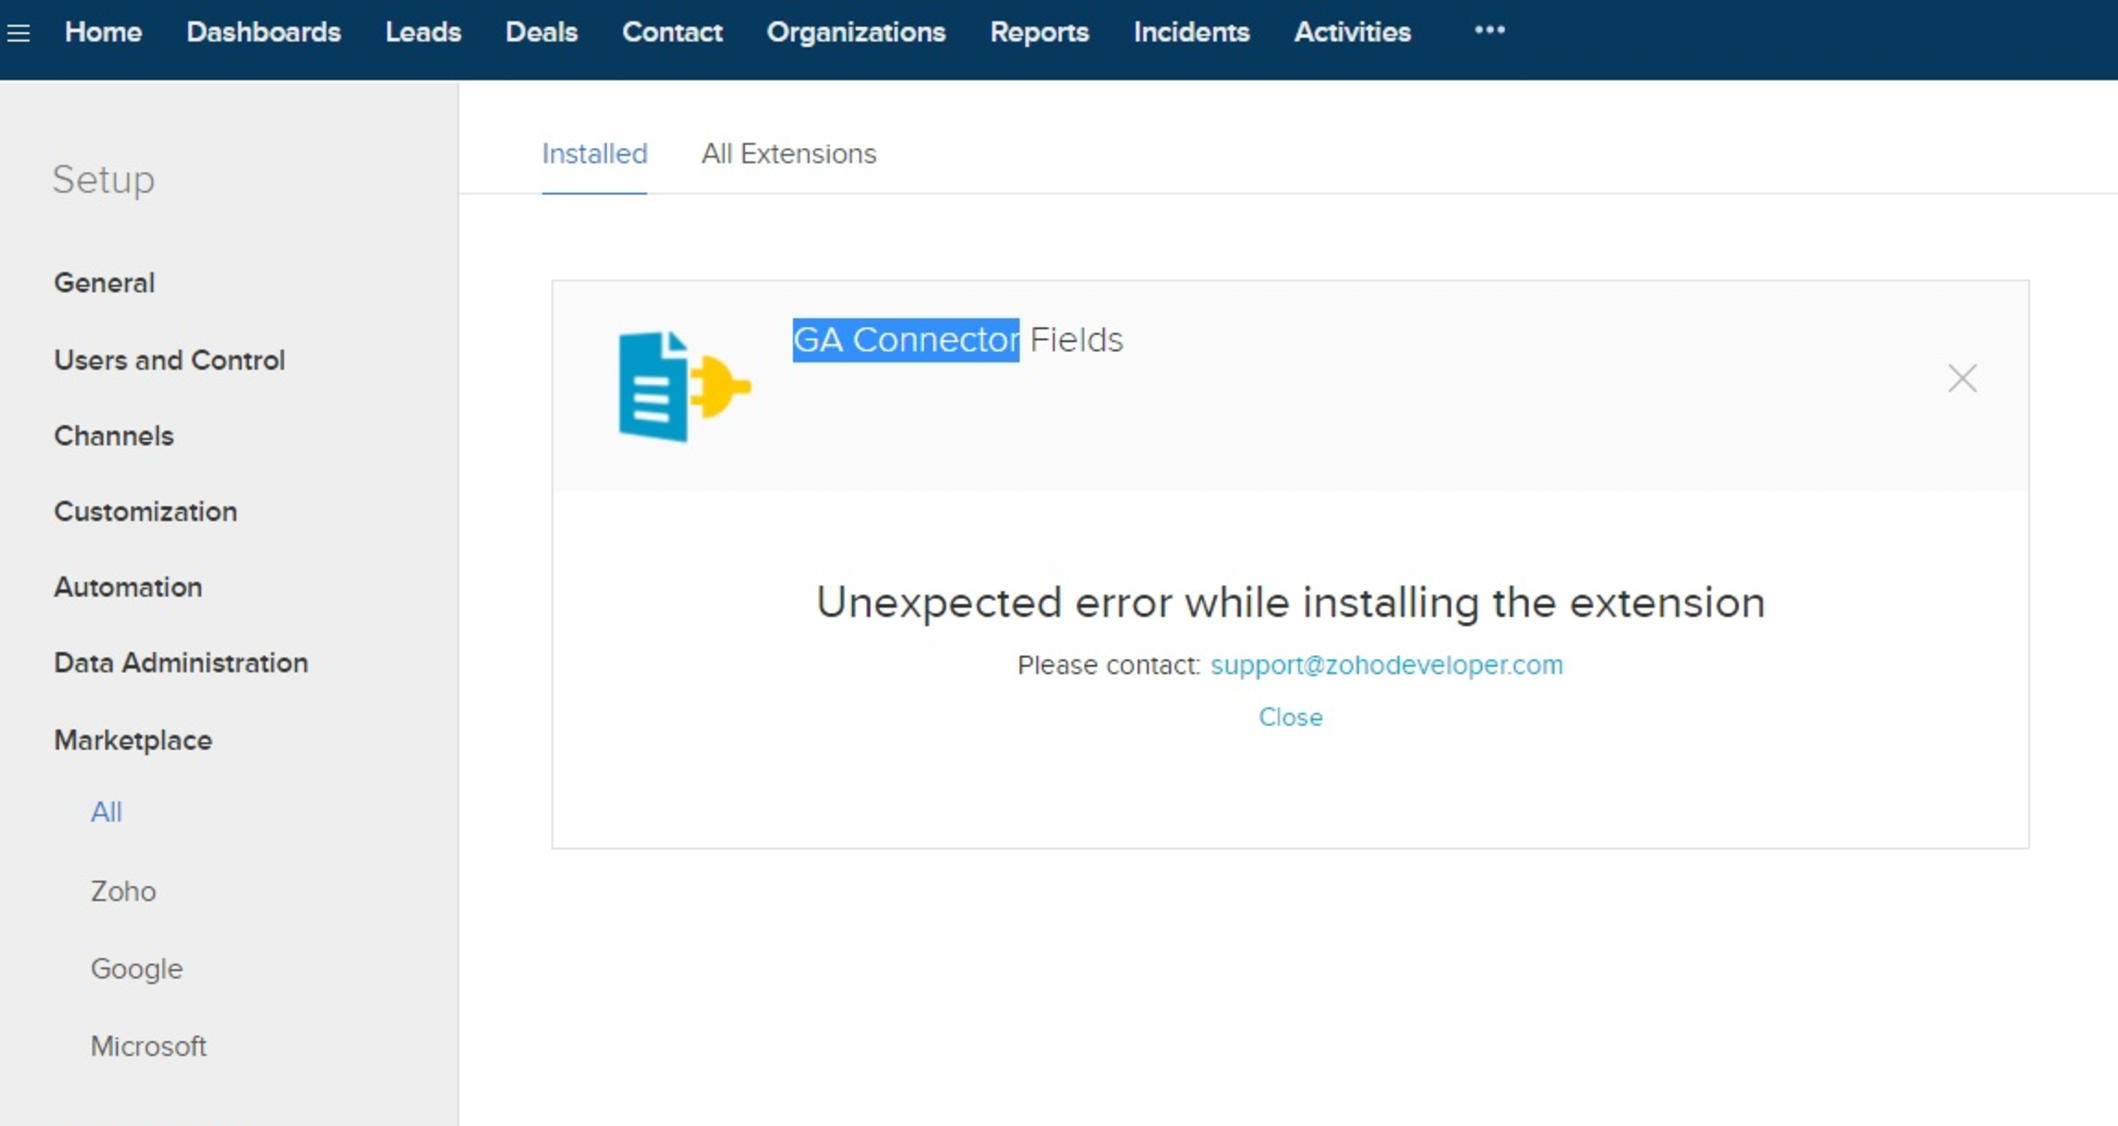Expand the Customization section

[145, 512]
